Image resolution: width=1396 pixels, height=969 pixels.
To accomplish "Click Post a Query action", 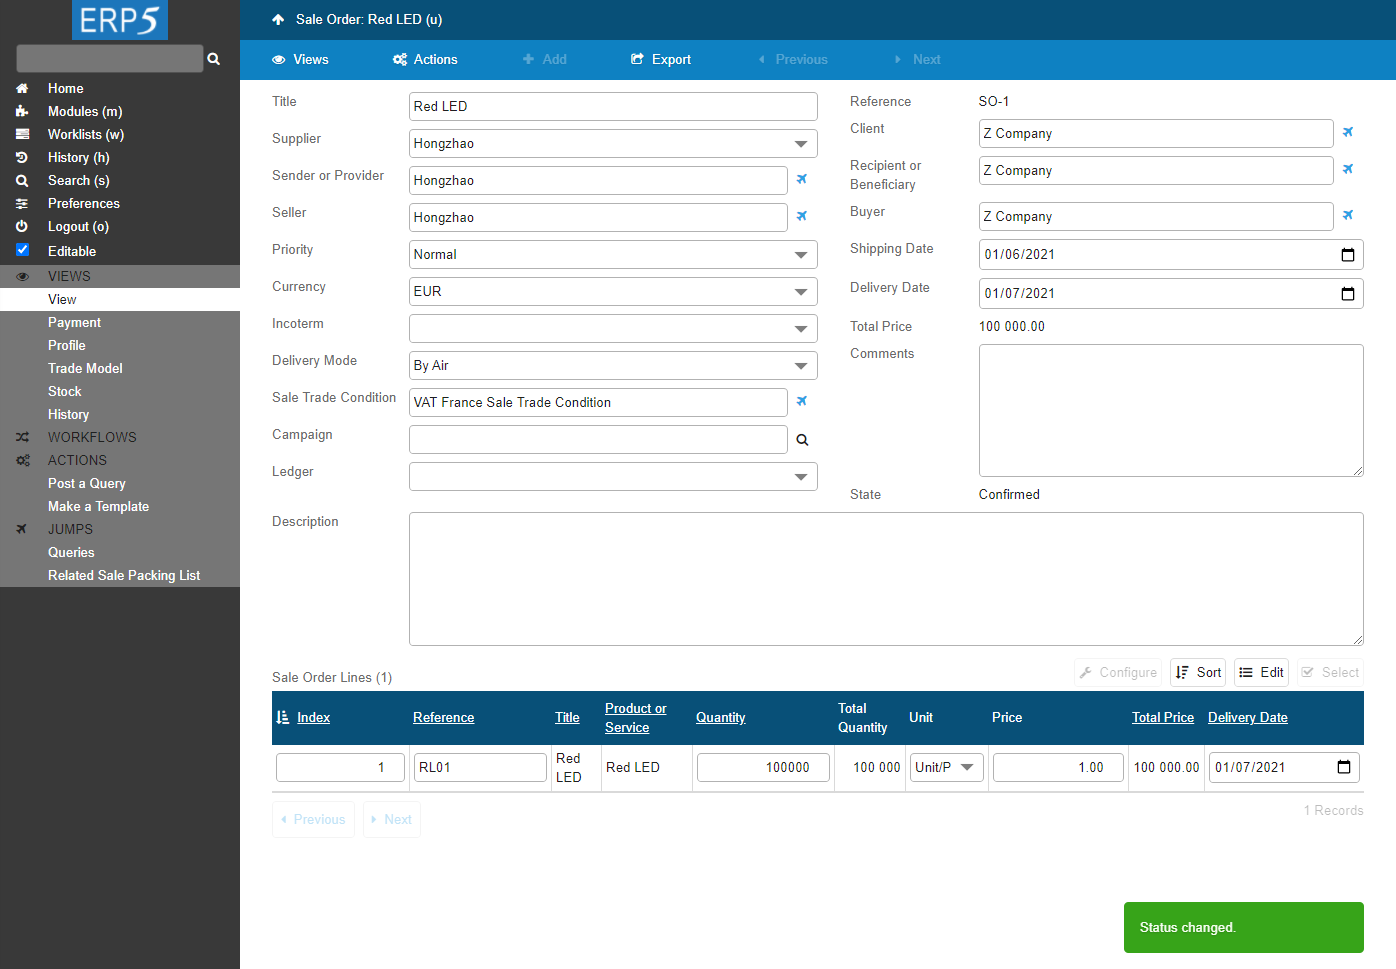I will [x=87, y=483].
